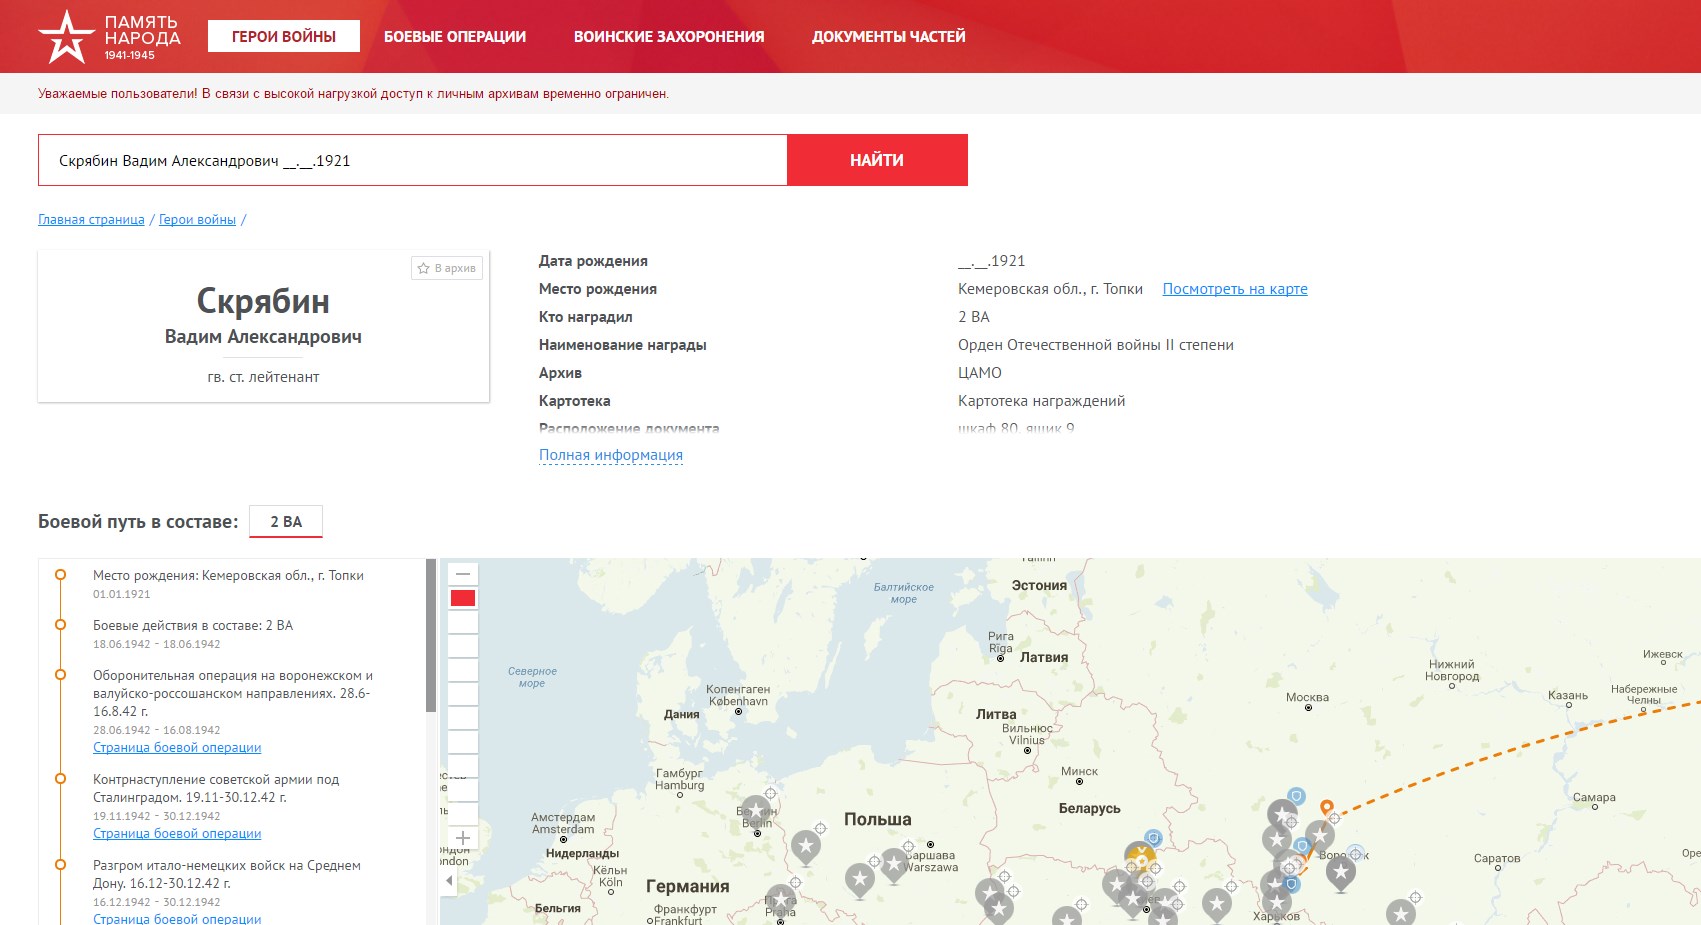Screen dimensions: 1701x925
Task: Click star marker southeast of Voronezh
Action: point(1341,873)
